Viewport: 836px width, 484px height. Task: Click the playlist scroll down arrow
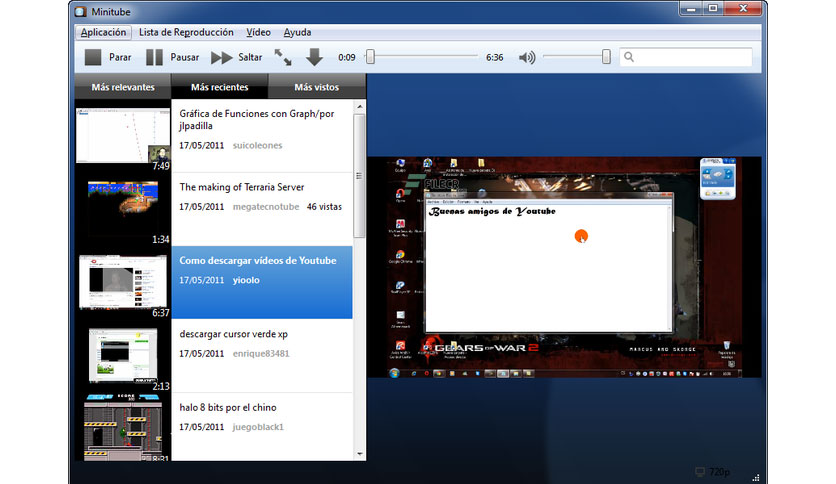click(359, 454)
